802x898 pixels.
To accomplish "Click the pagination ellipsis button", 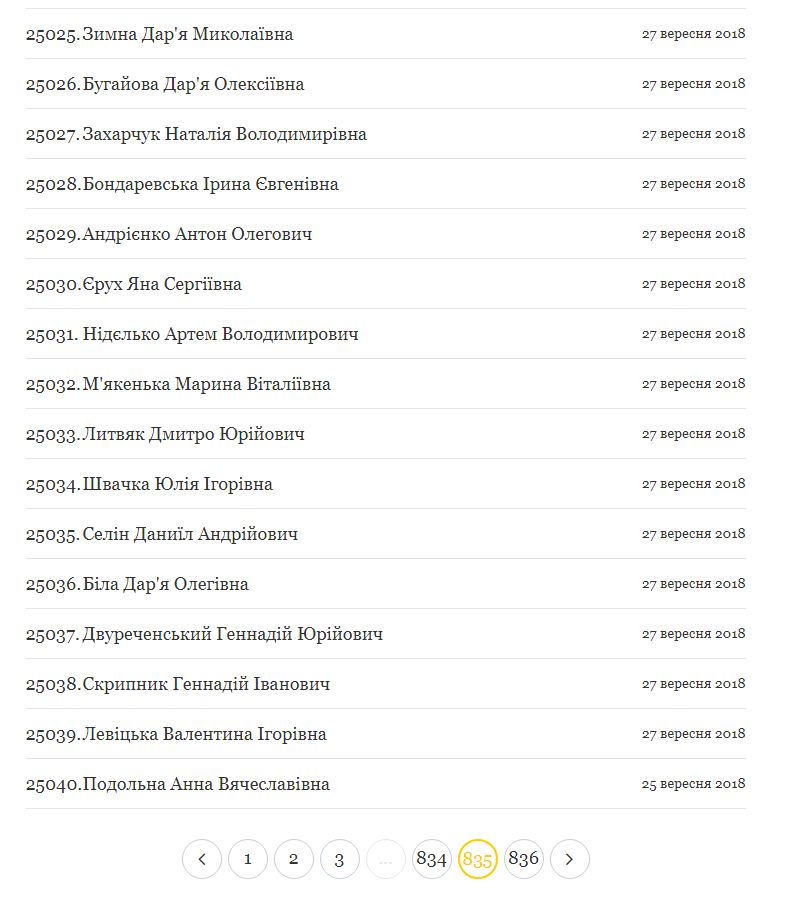I will (x=386, y=859).
